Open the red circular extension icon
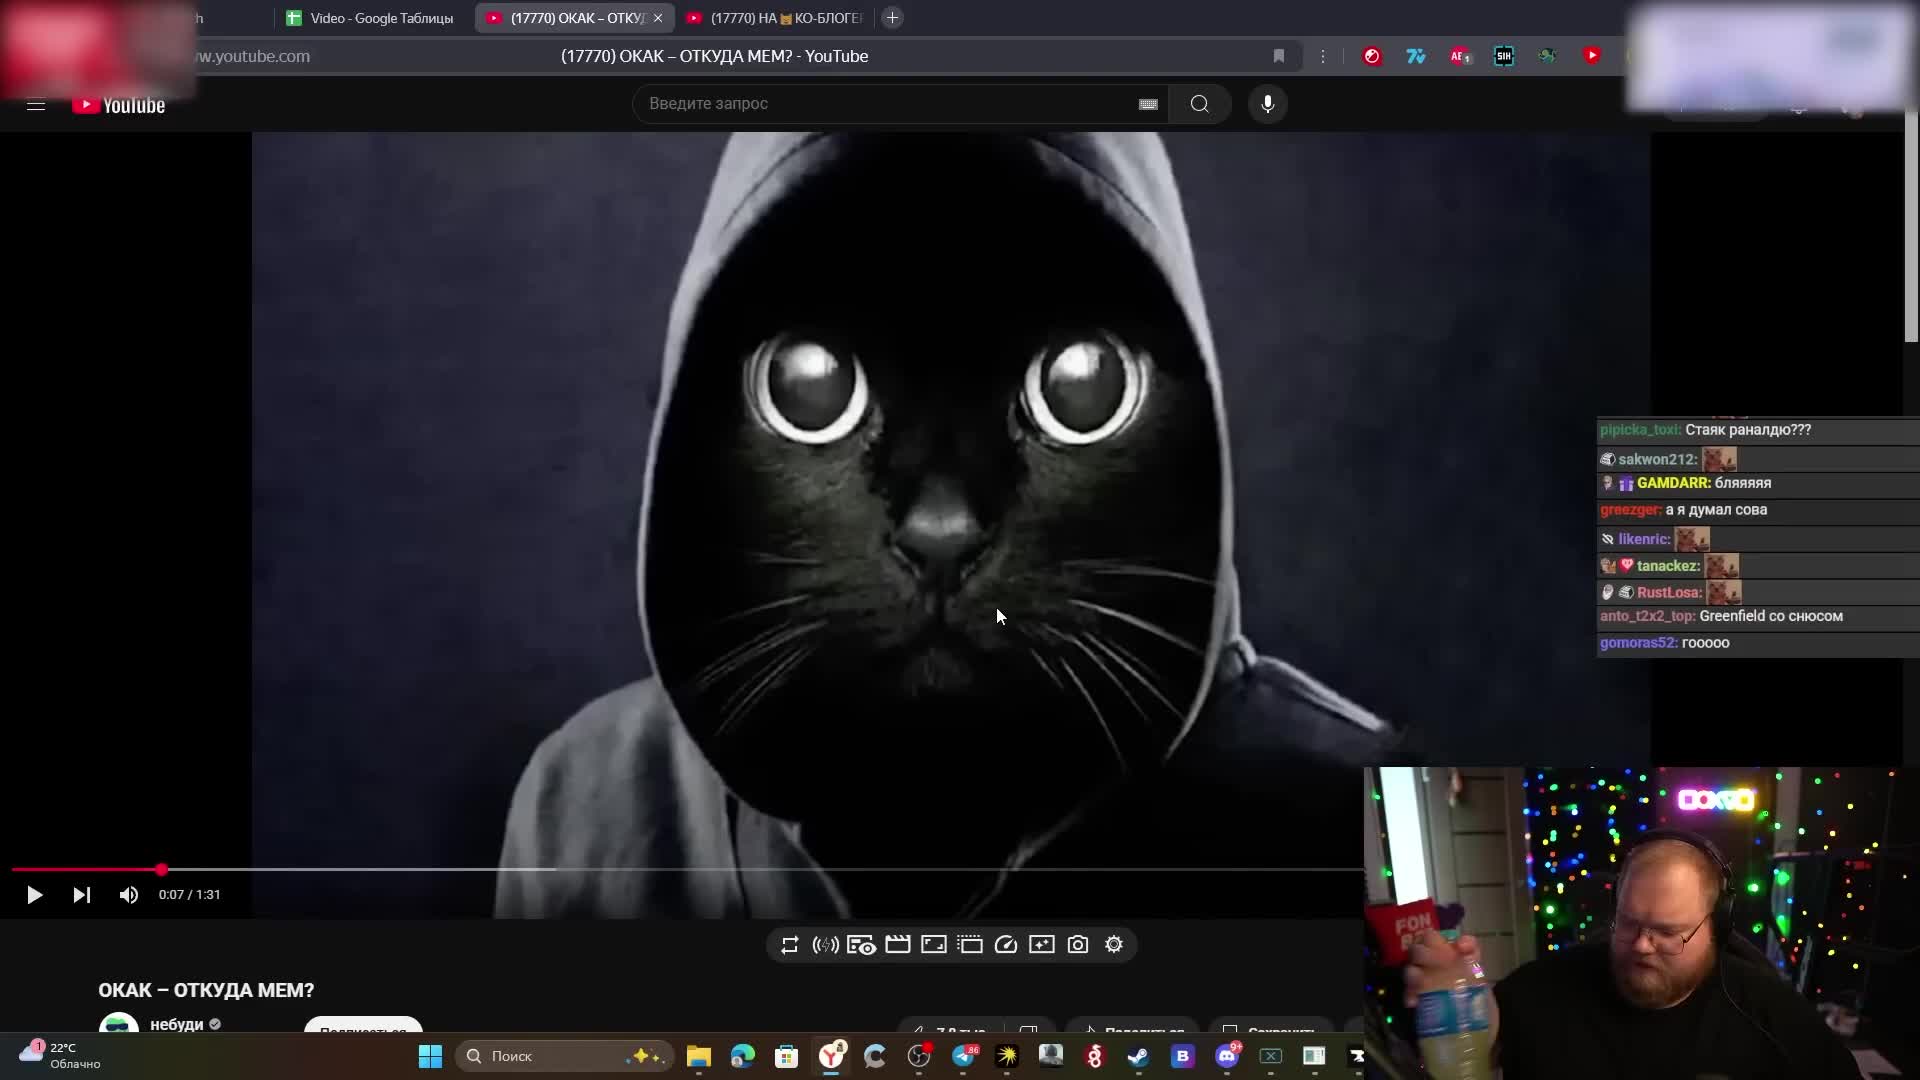This screenshot has width=1920, height=1080. coord(1372,56)
